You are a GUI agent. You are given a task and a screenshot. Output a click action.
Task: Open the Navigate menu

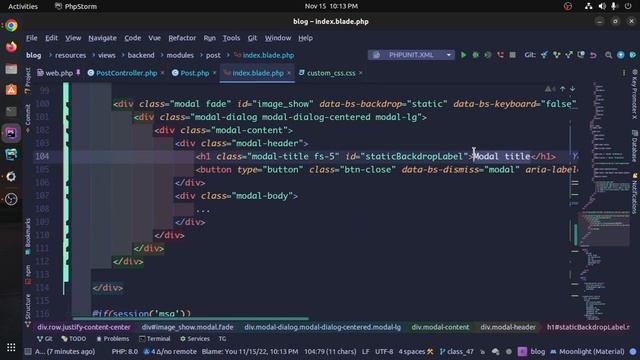102,38
